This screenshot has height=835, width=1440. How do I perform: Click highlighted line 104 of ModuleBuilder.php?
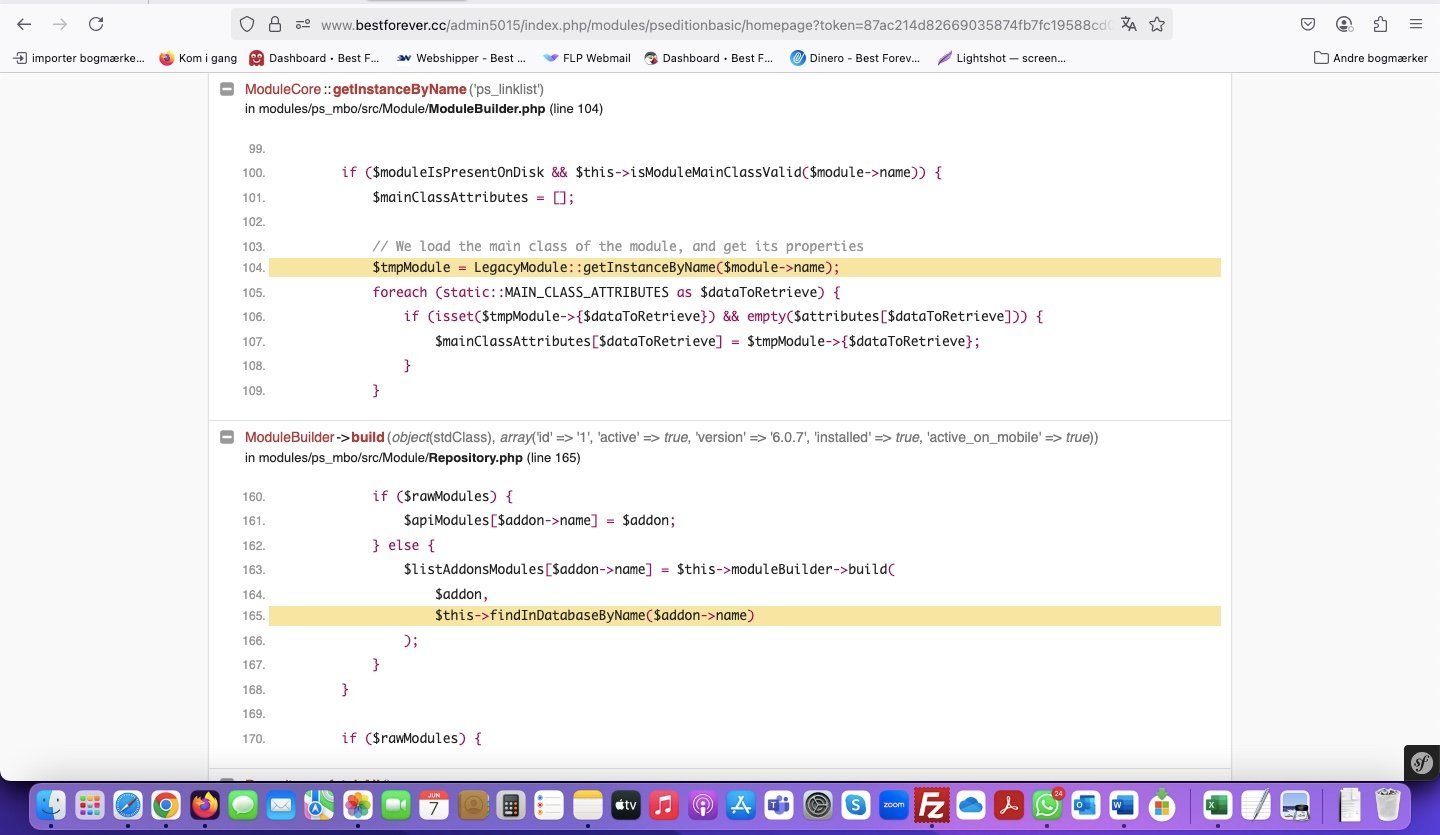[745, 267]
